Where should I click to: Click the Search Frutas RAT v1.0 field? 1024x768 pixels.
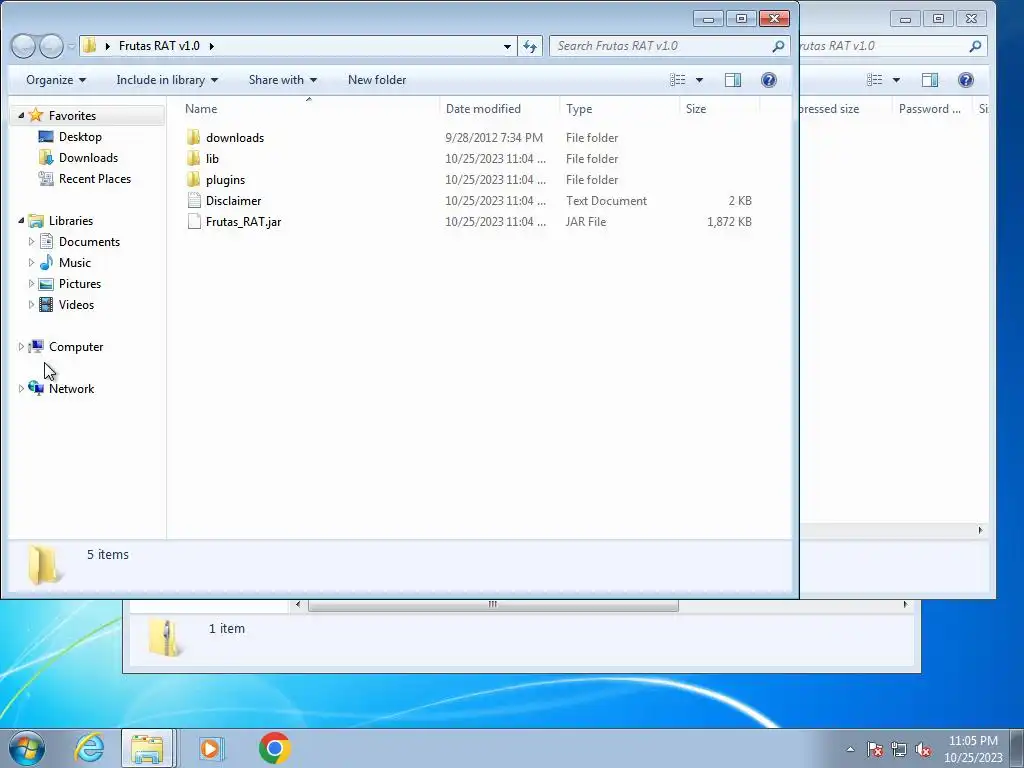click(x=669, y=46)
